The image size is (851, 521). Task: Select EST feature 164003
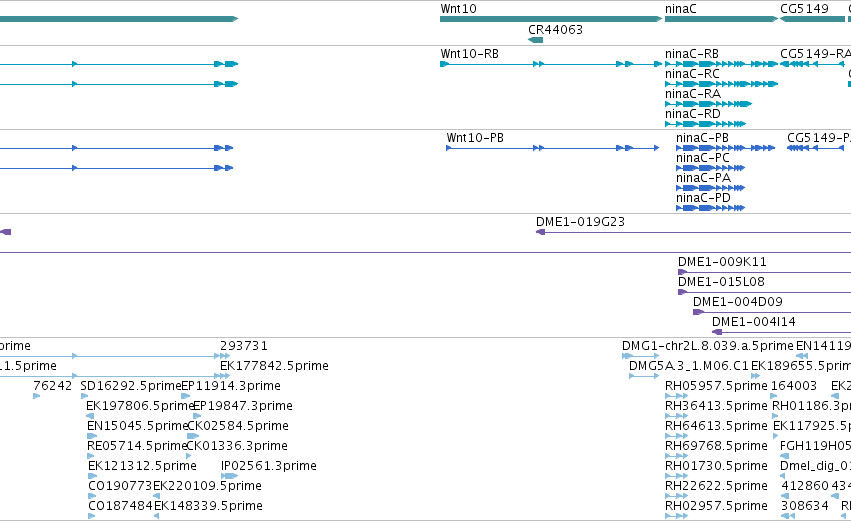click(x=794, y=386)
